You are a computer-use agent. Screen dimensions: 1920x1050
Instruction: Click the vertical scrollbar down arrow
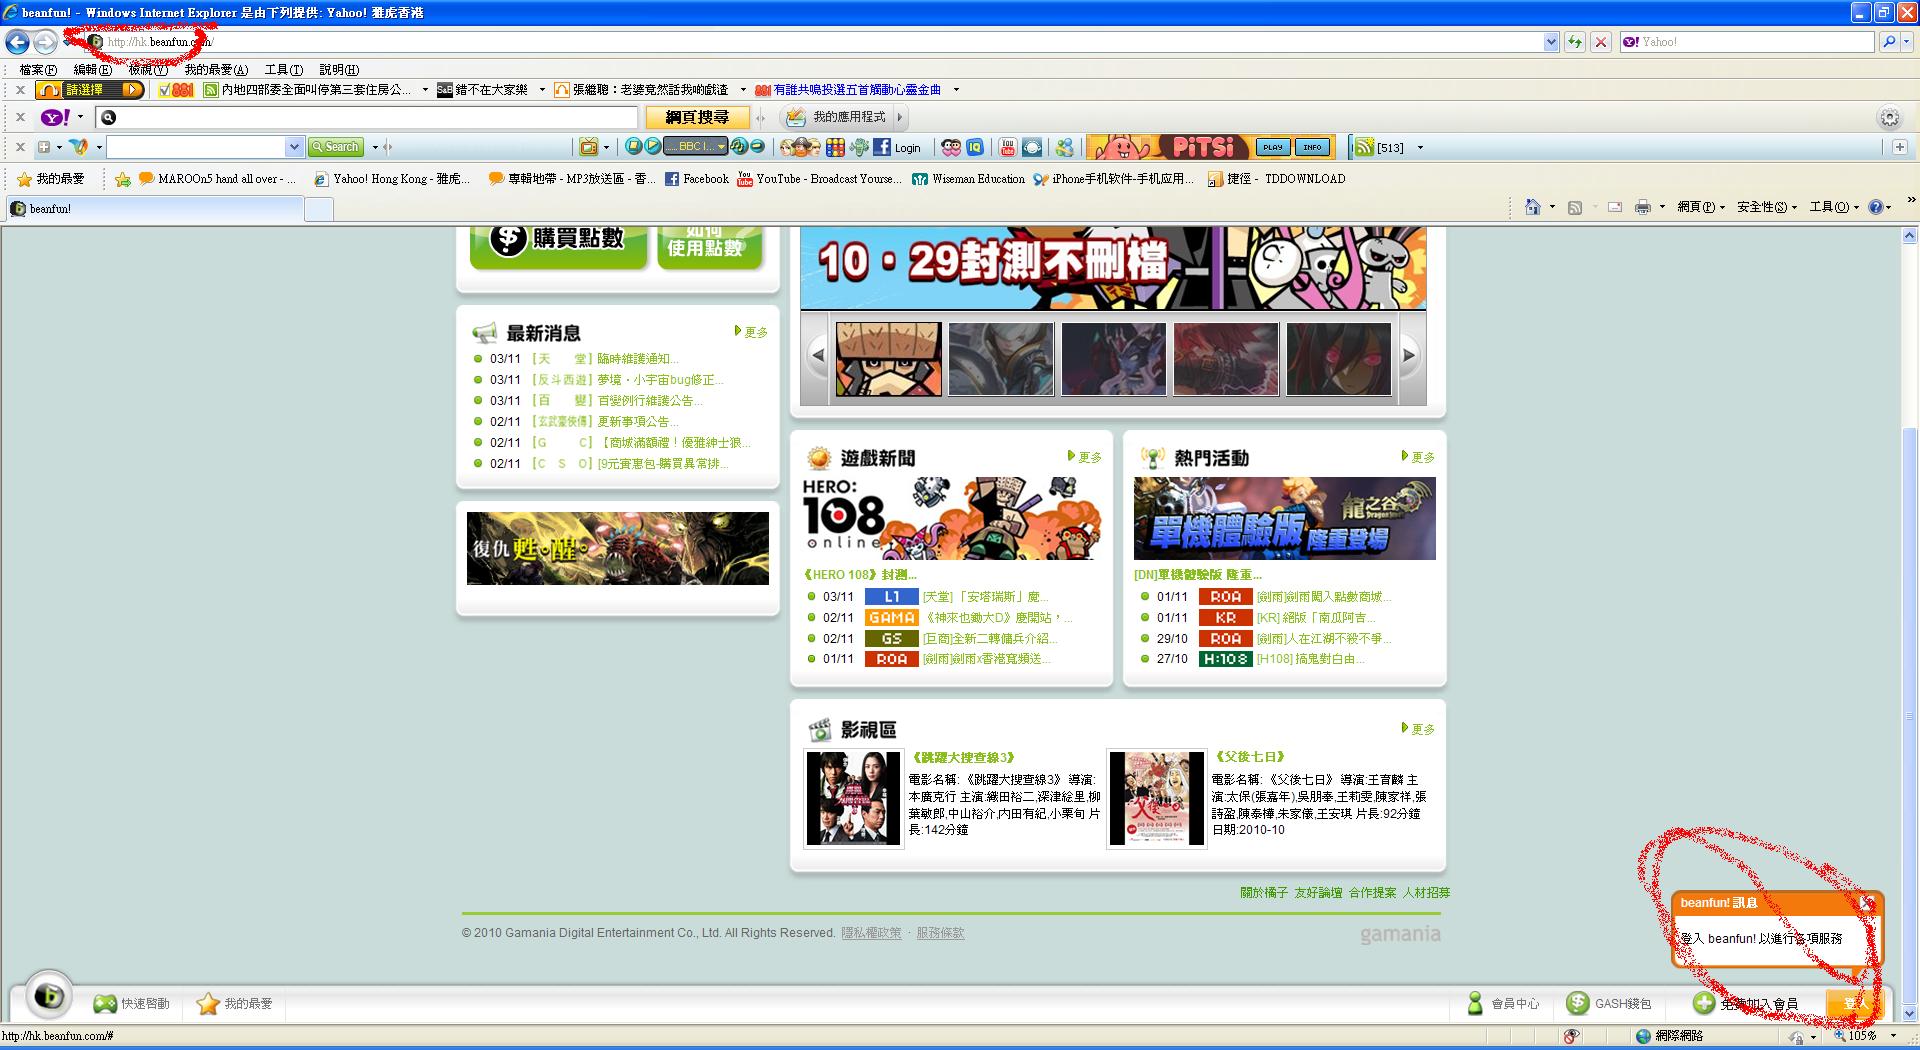(x=1909, y=1013)
